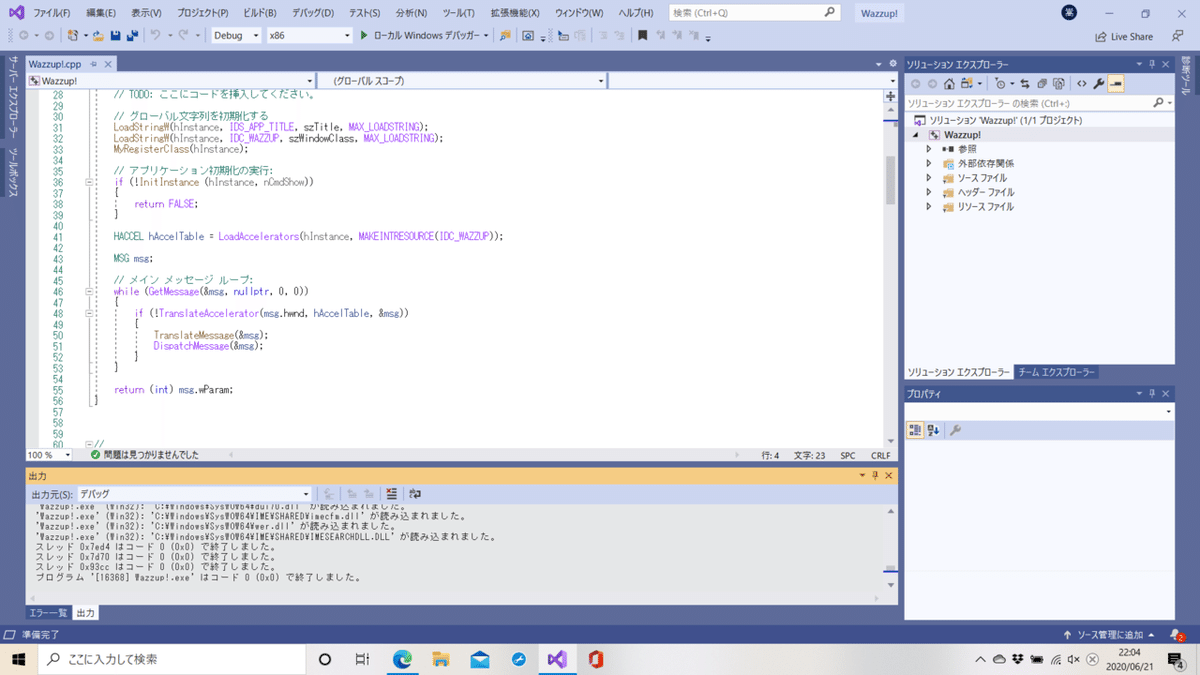The width and height of the screenshot is (1200, 675).
Task: Open the ツールボックス side tab
Action: point(12,174)
